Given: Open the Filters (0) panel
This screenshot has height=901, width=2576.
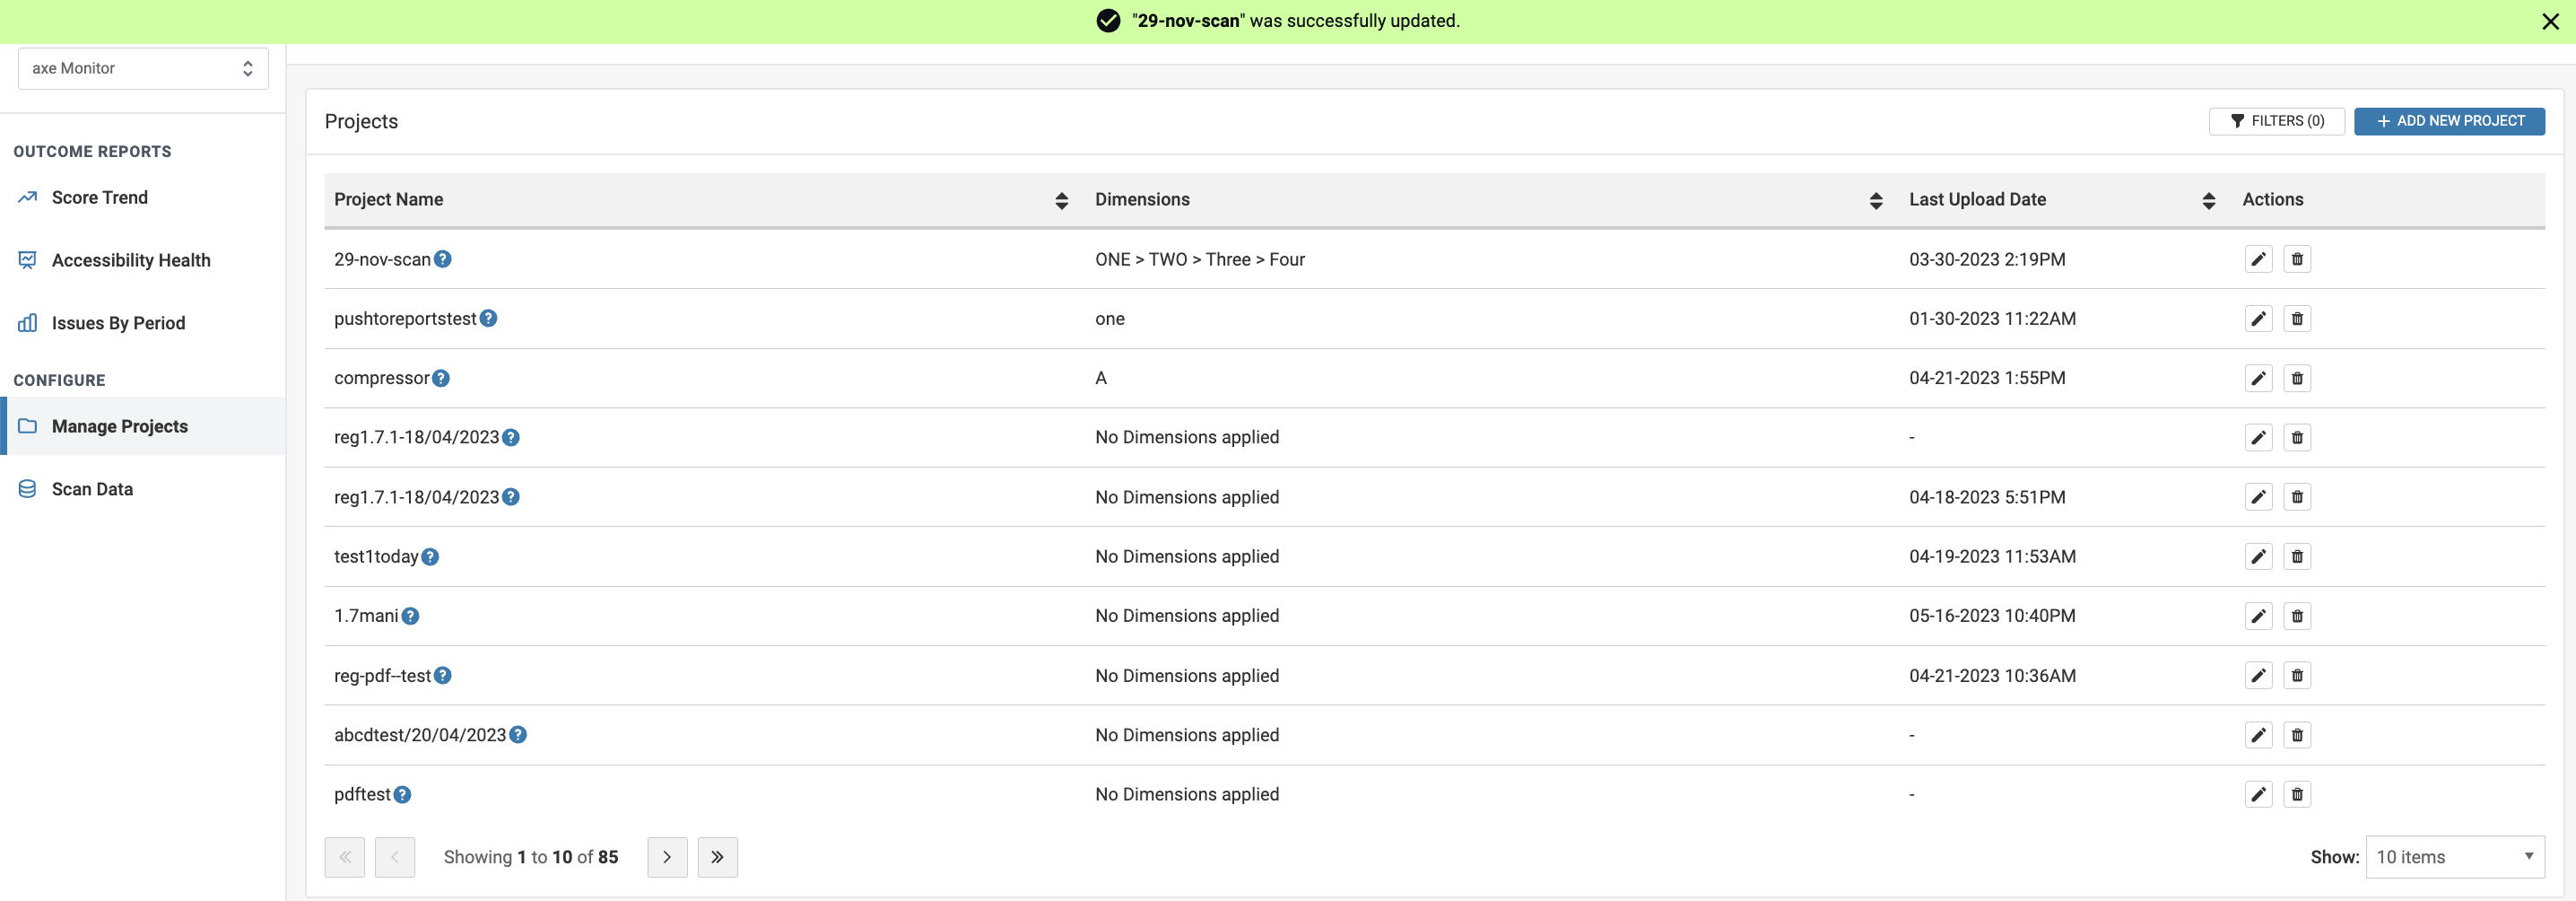Looking at the screenshot, I should pyautogui.click(x=2276, y=121).
